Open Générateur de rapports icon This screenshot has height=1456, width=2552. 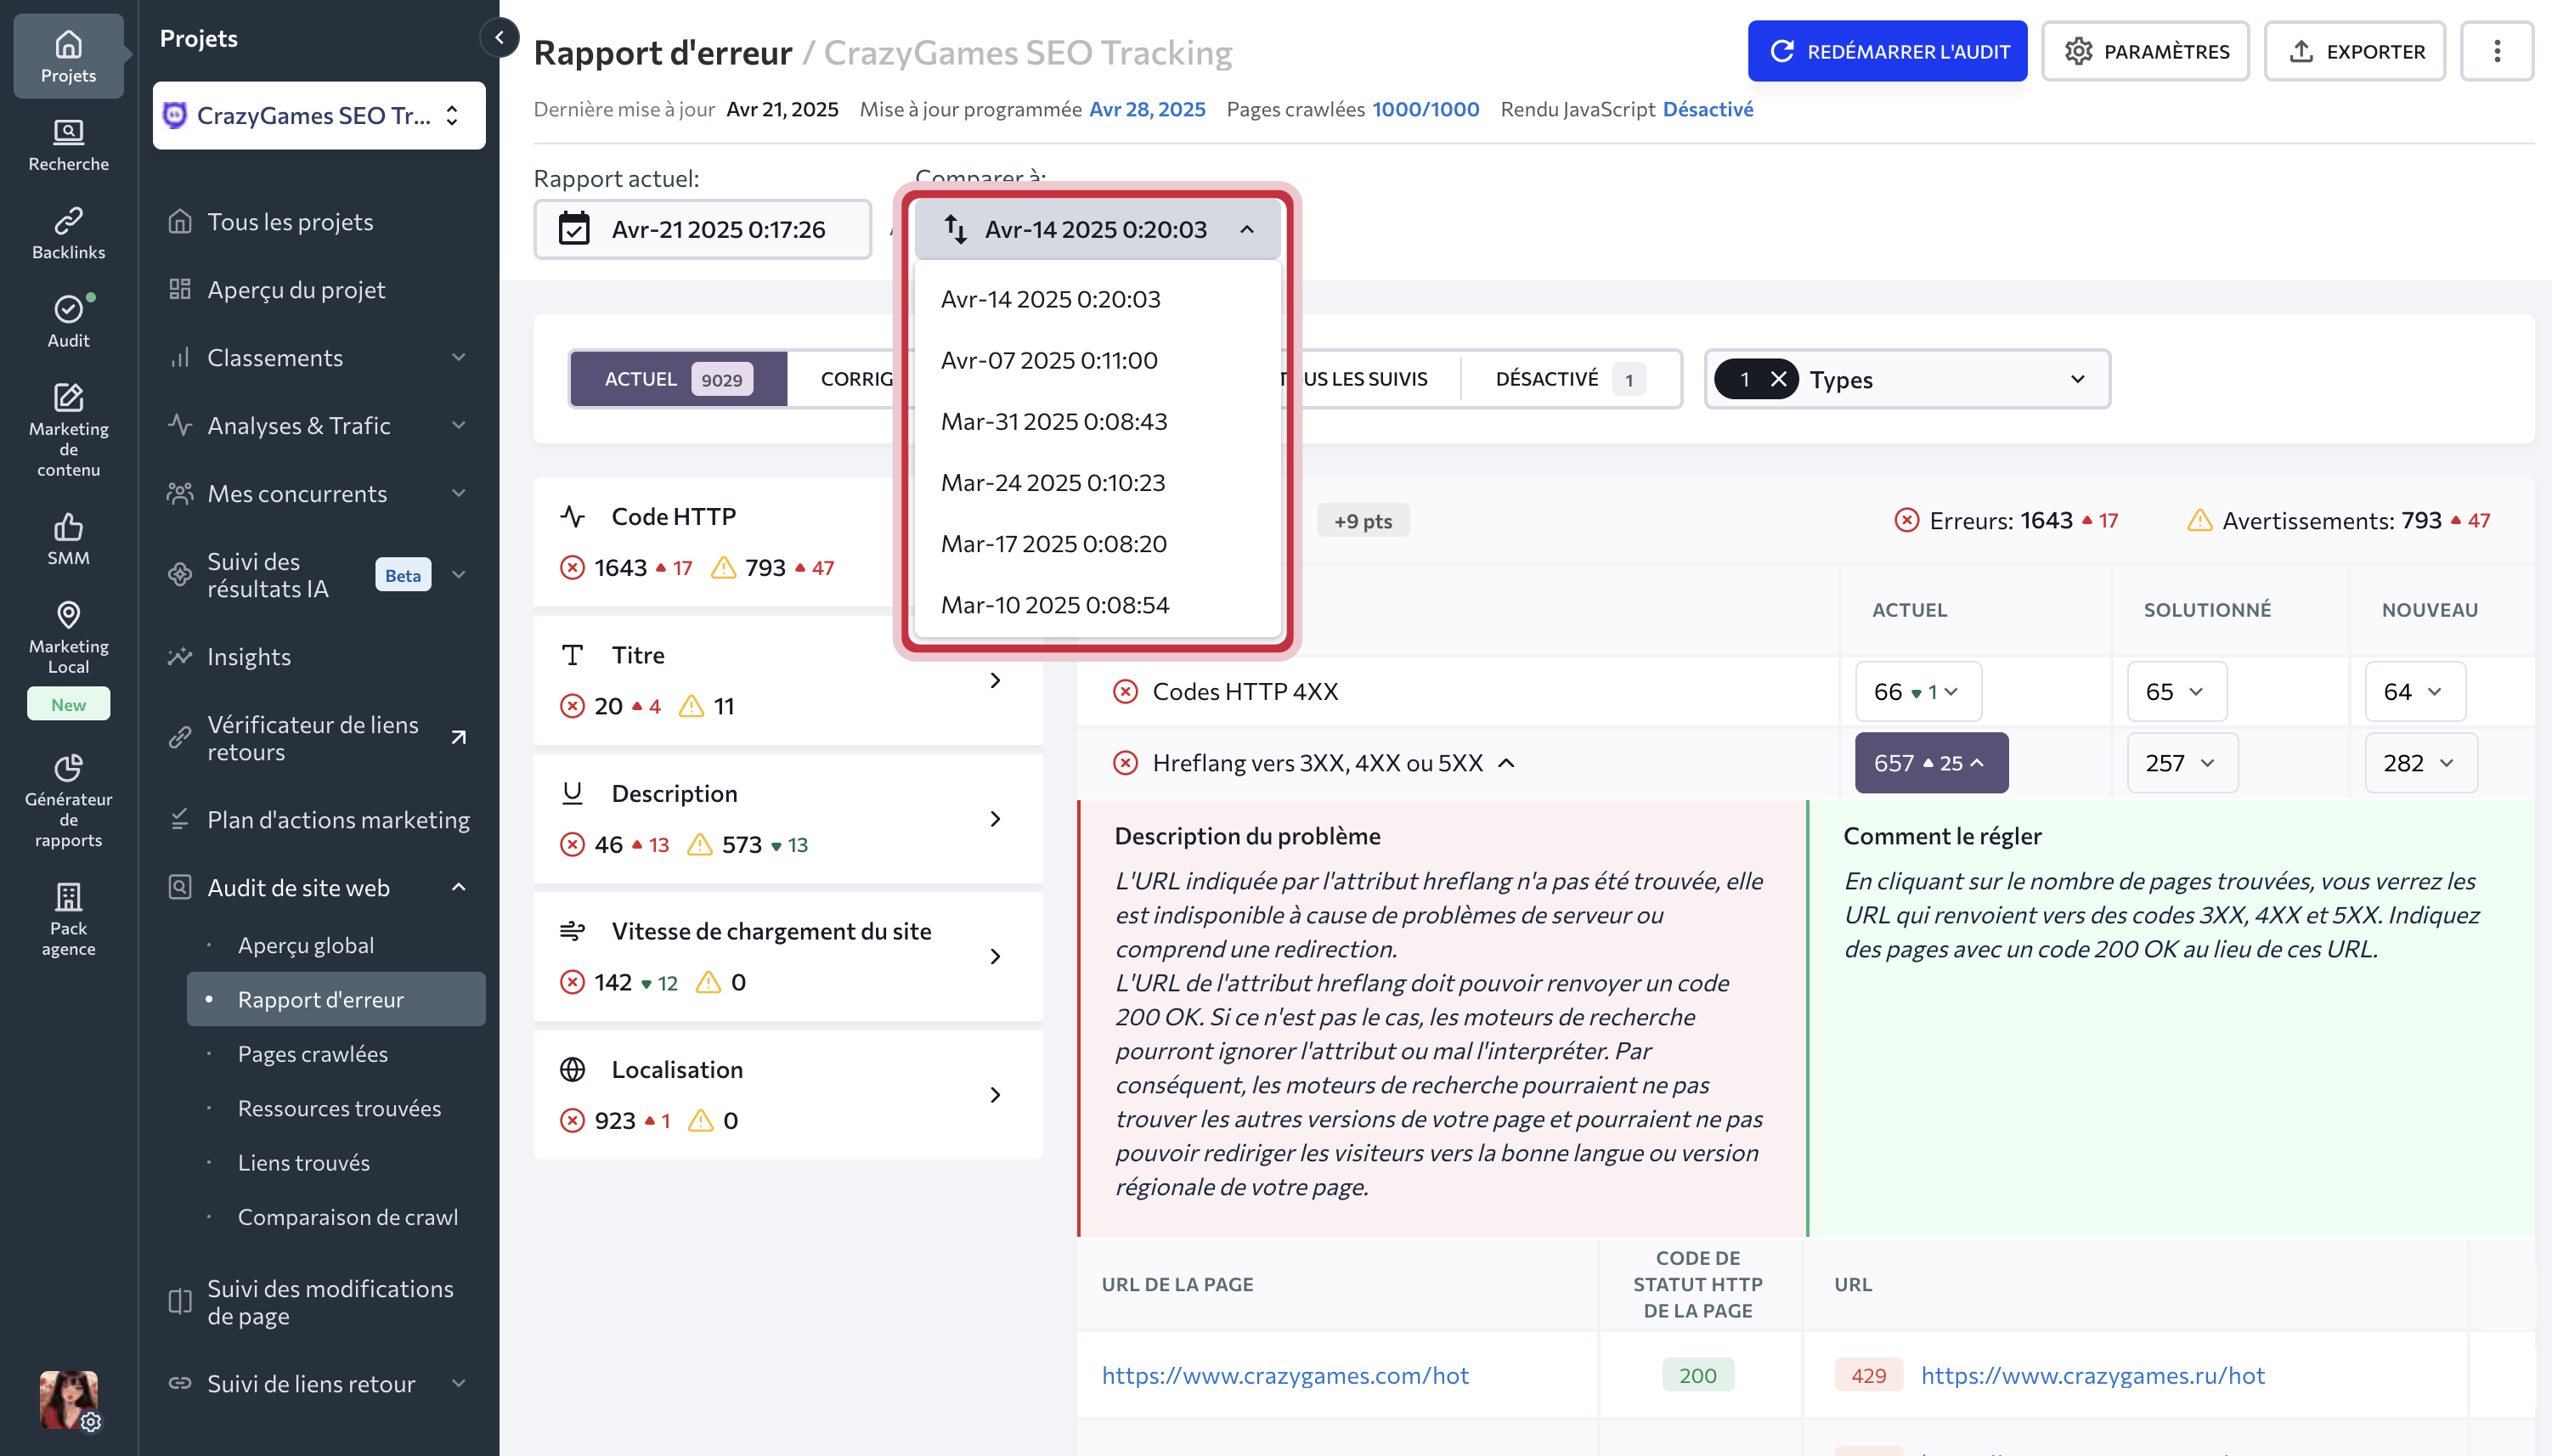(68, 800)
